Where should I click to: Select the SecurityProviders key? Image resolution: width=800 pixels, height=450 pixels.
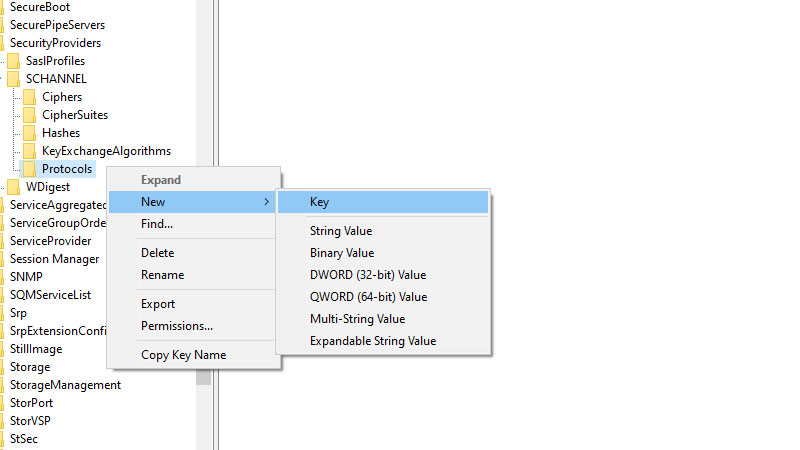pos(55,43)
